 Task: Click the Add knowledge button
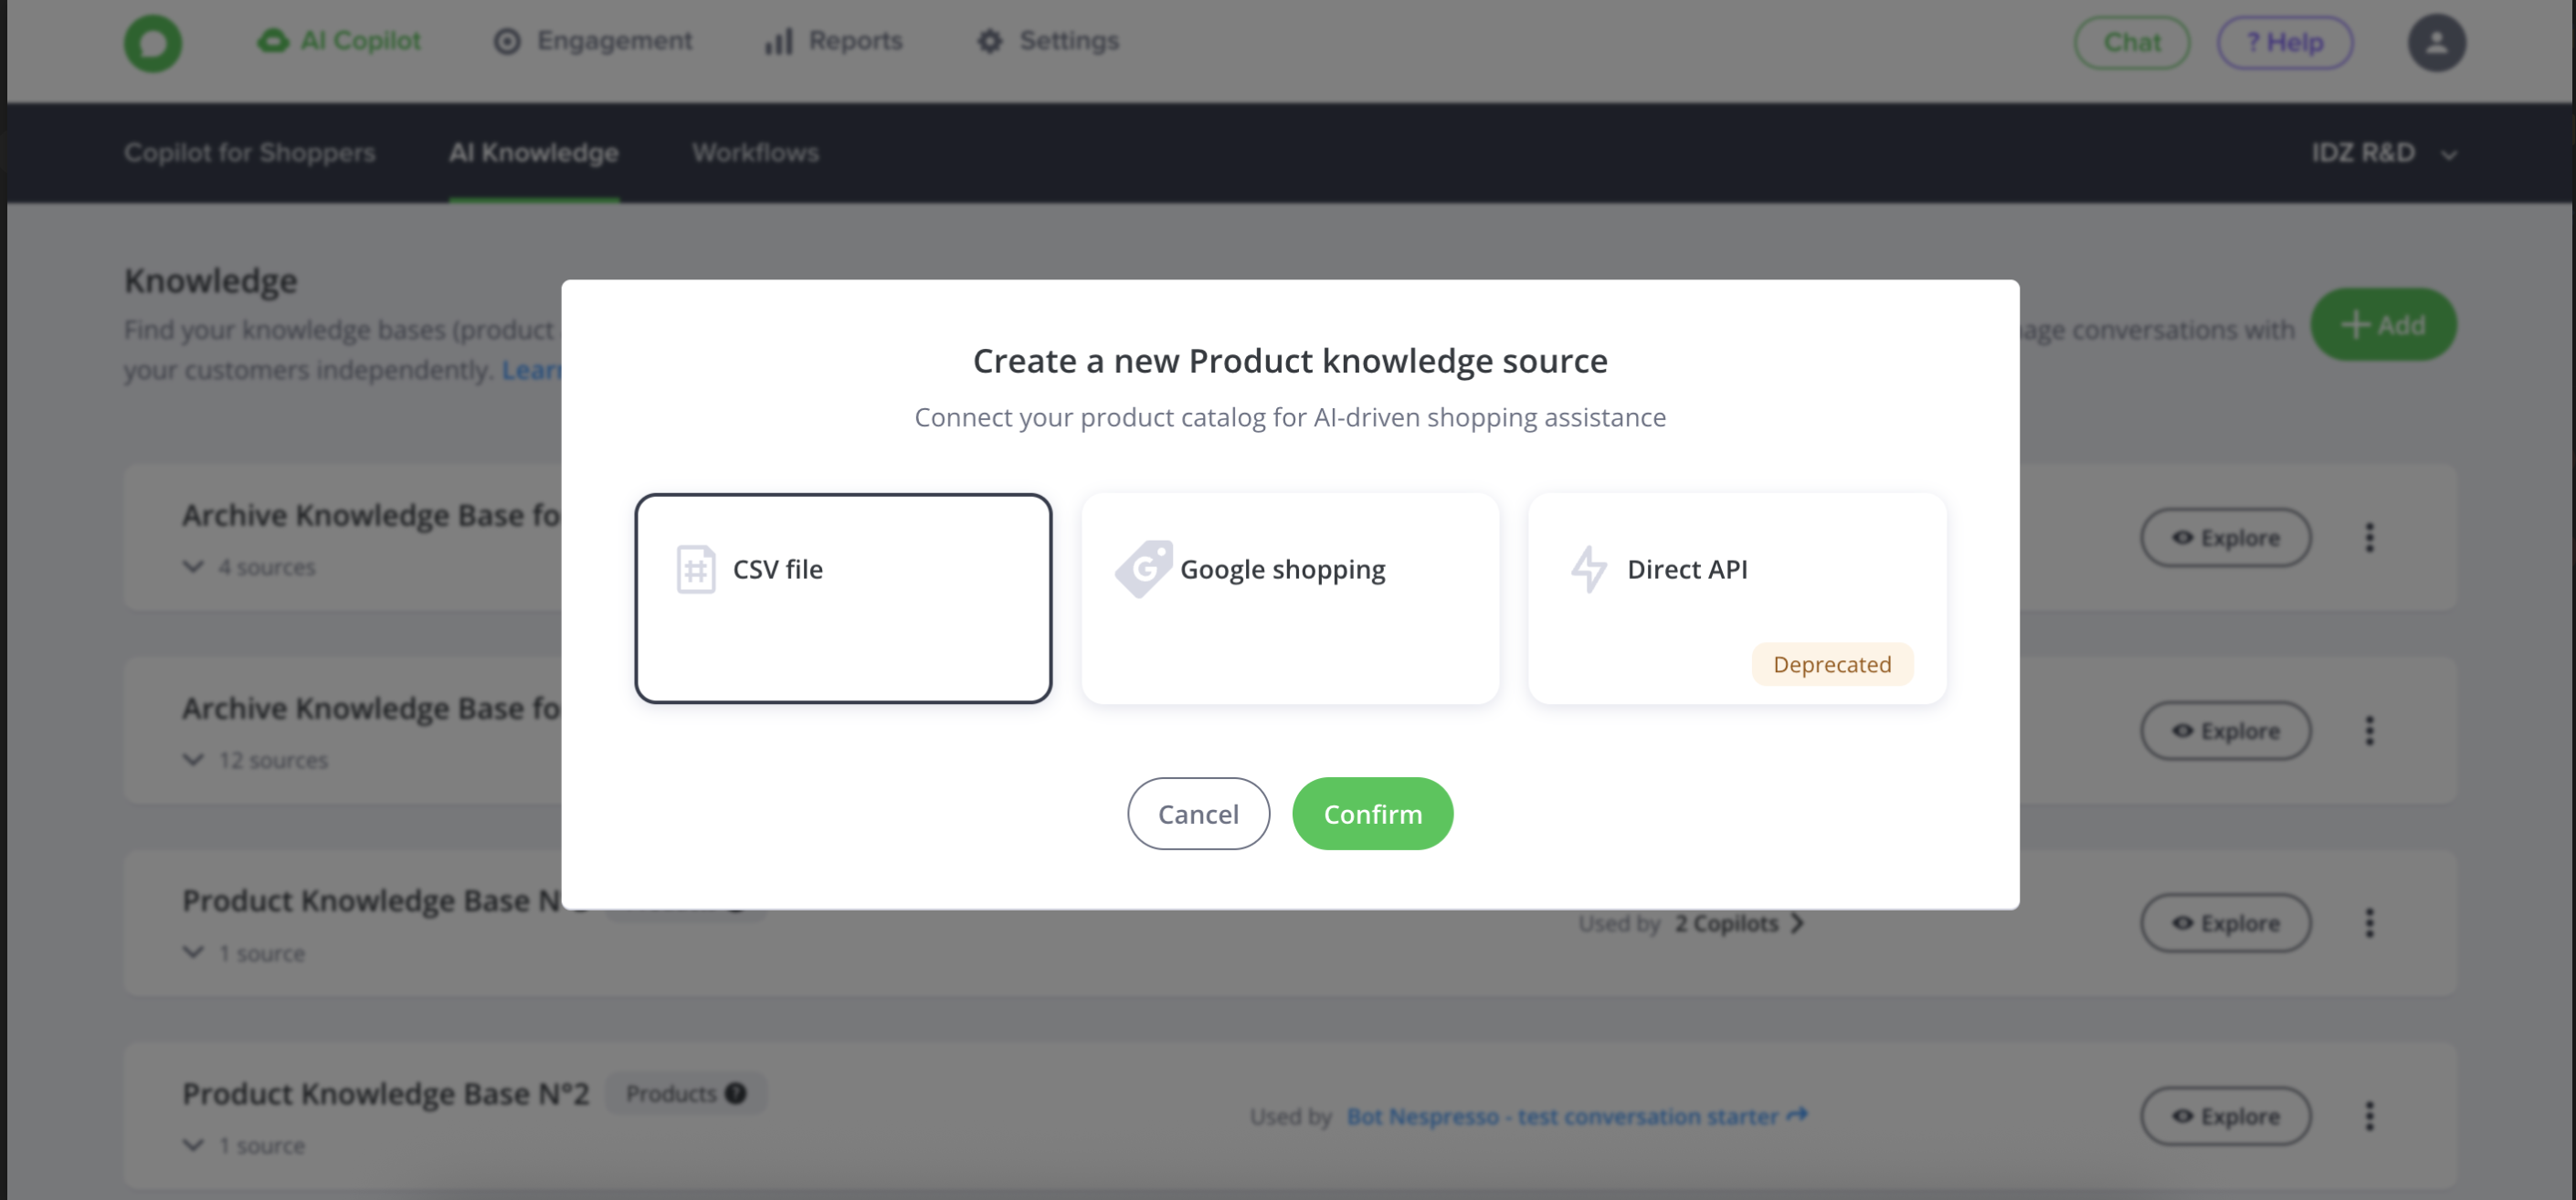coord(2382,325)
